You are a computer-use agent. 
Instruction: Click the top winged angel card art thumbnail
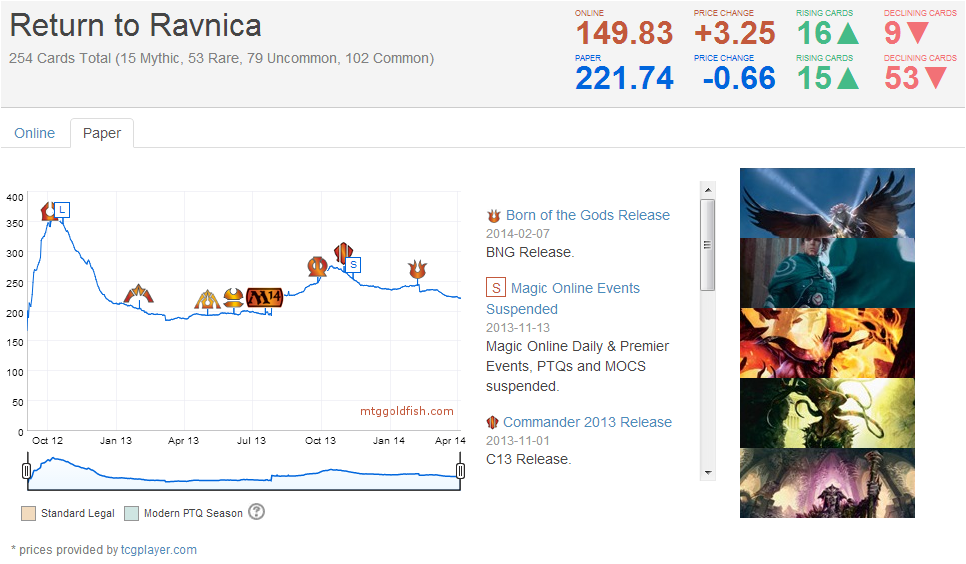[x=827, y=203]
